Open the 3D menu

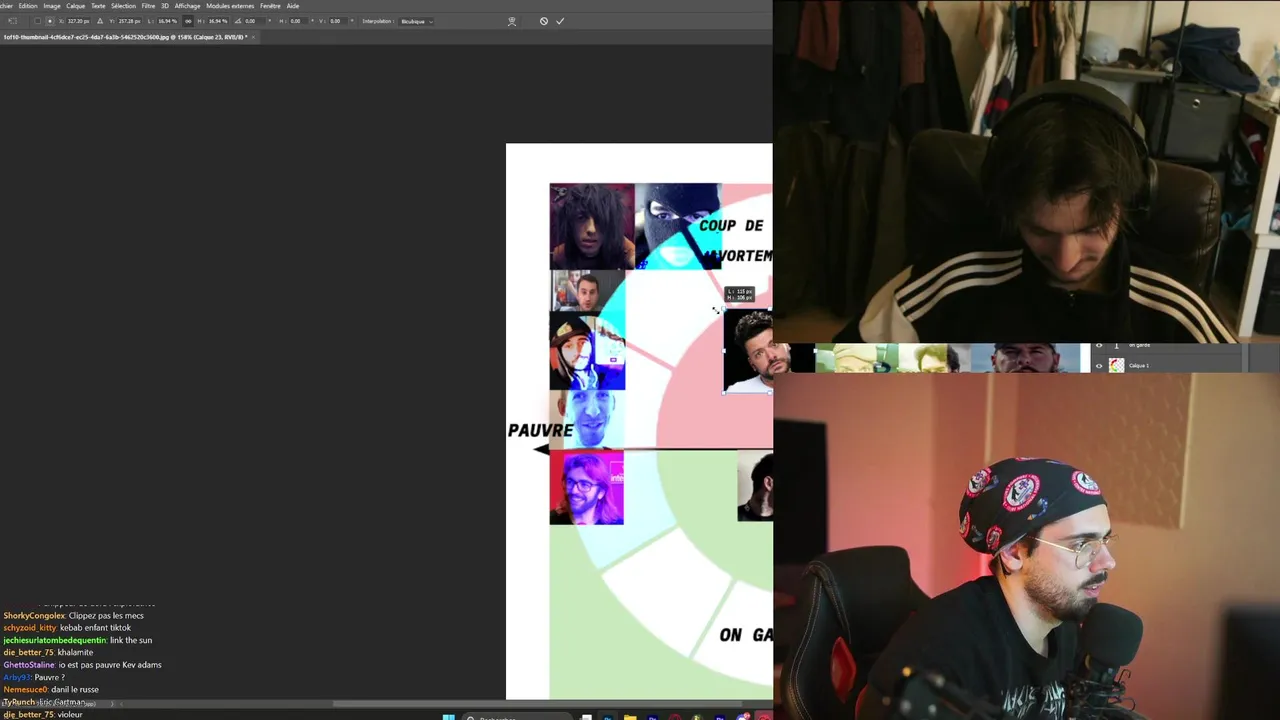click(165, 6)
